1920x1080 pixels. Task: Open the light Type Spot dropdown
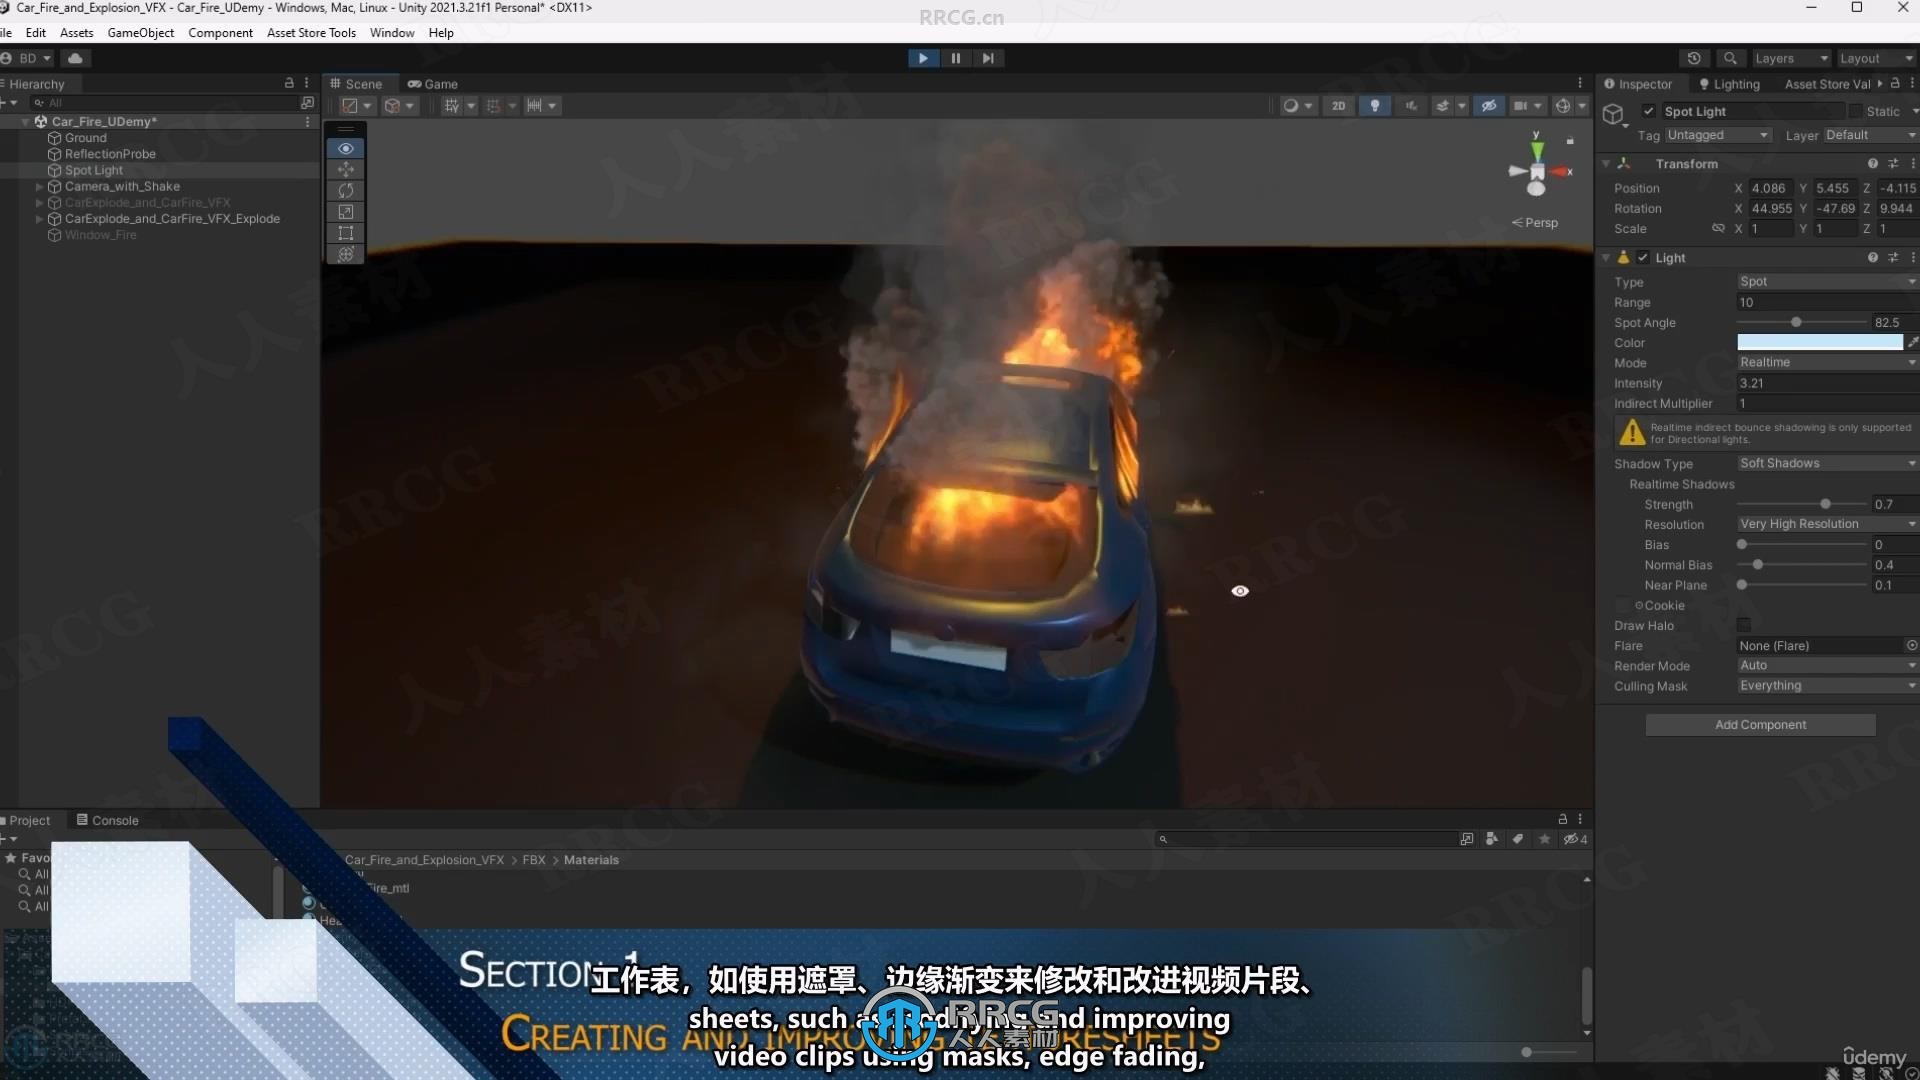[x=1827, y=282]
